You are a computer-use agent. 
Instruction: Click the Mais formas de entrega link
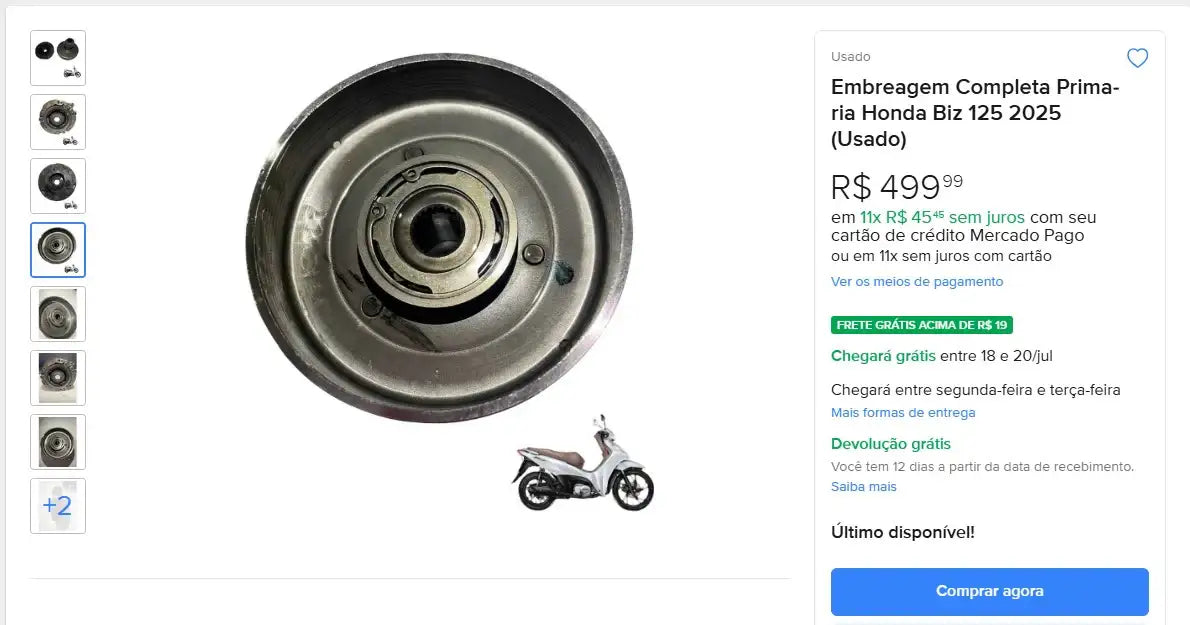coord(902,412)
